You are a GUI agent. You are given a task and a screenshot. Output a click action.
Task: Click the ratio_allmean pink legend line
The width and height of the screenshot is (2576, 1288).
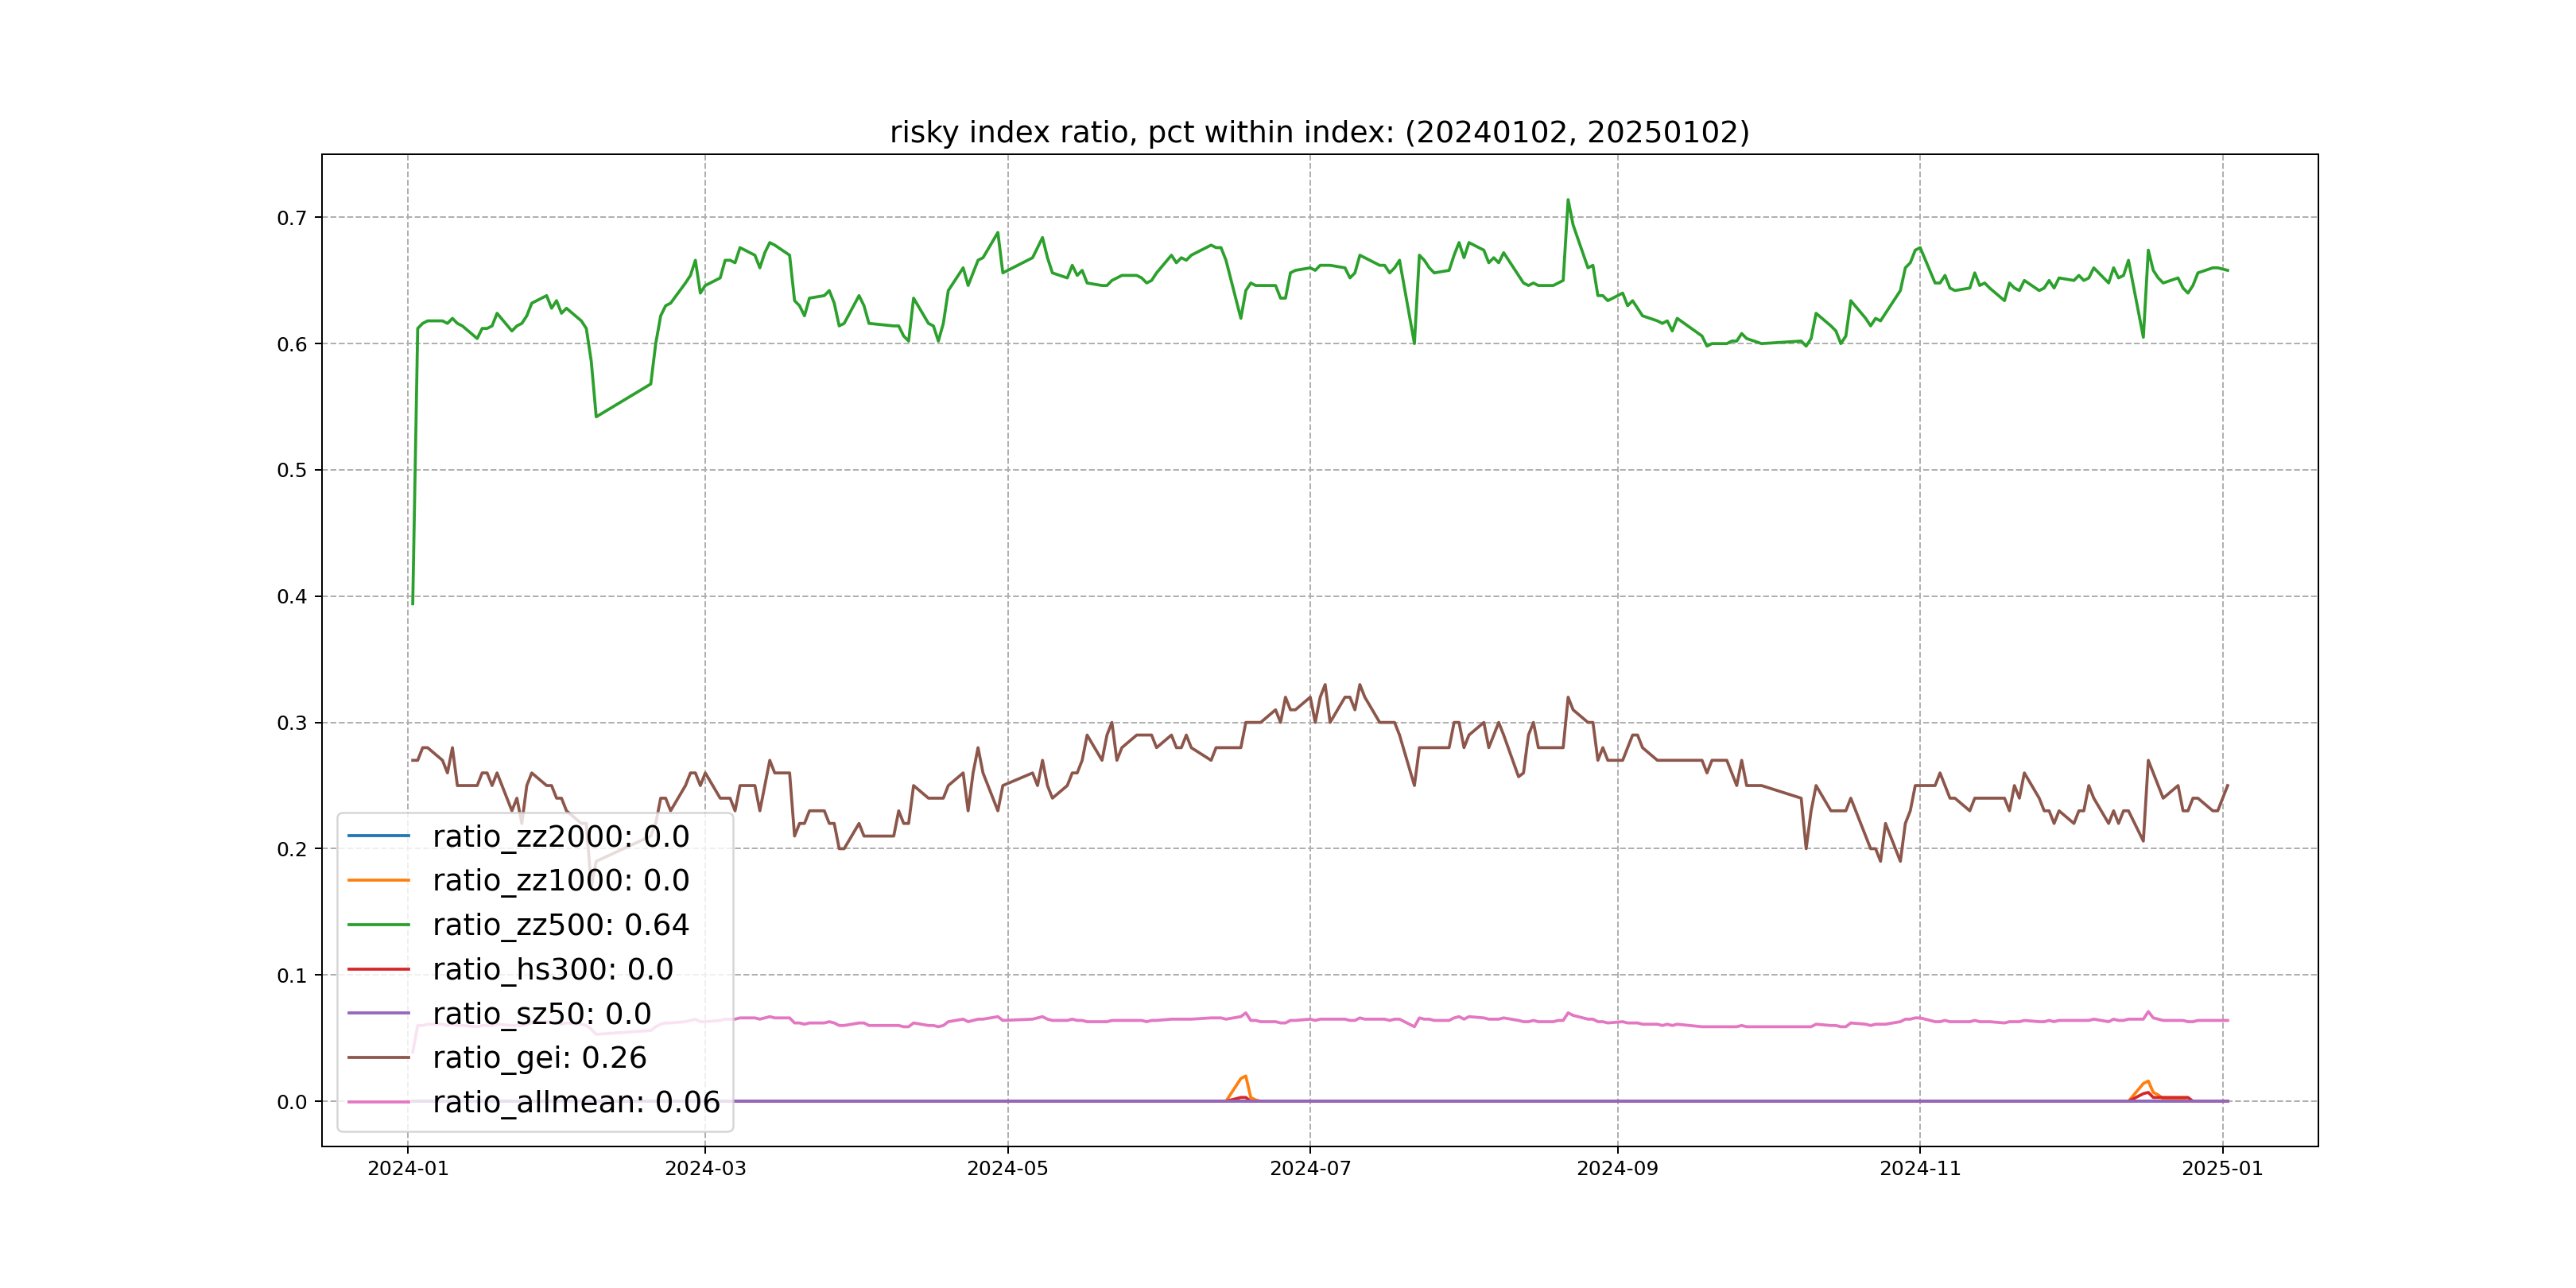[378, 1102]
